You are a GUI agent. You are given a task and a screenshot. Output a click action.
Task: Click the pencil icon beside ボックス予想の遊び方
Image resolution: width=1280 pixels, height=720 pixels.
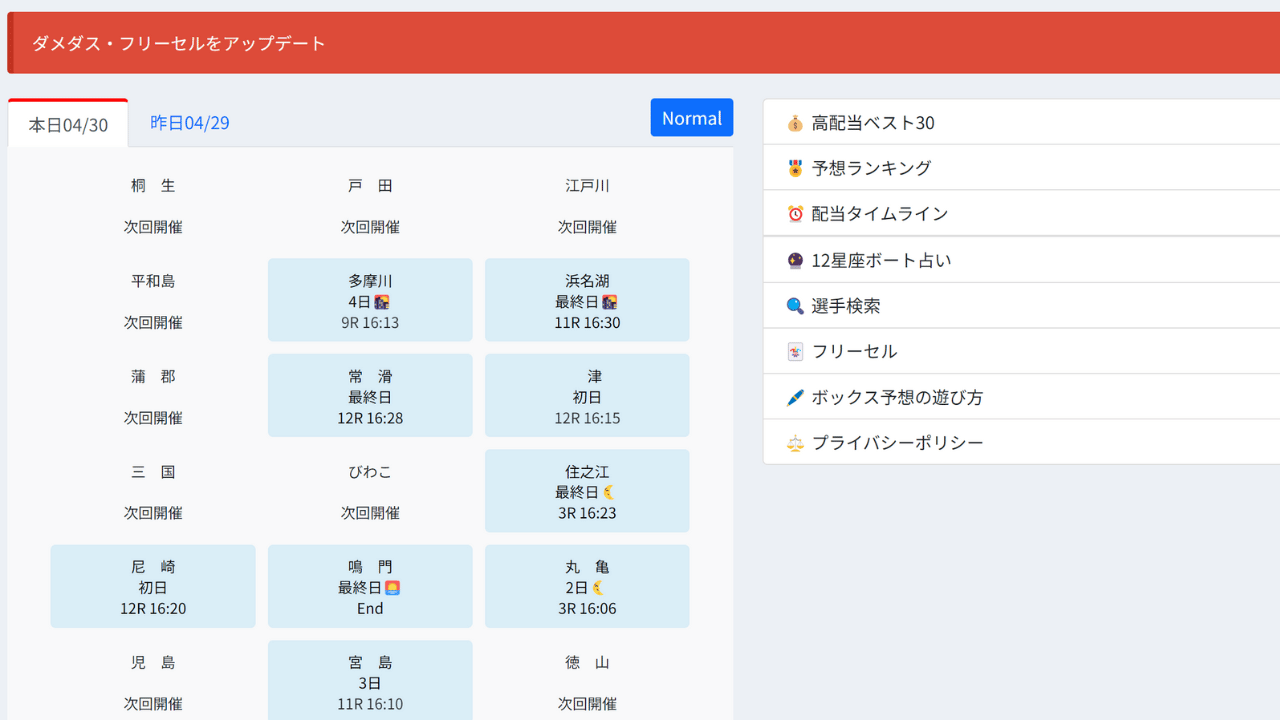coord(794,397)
